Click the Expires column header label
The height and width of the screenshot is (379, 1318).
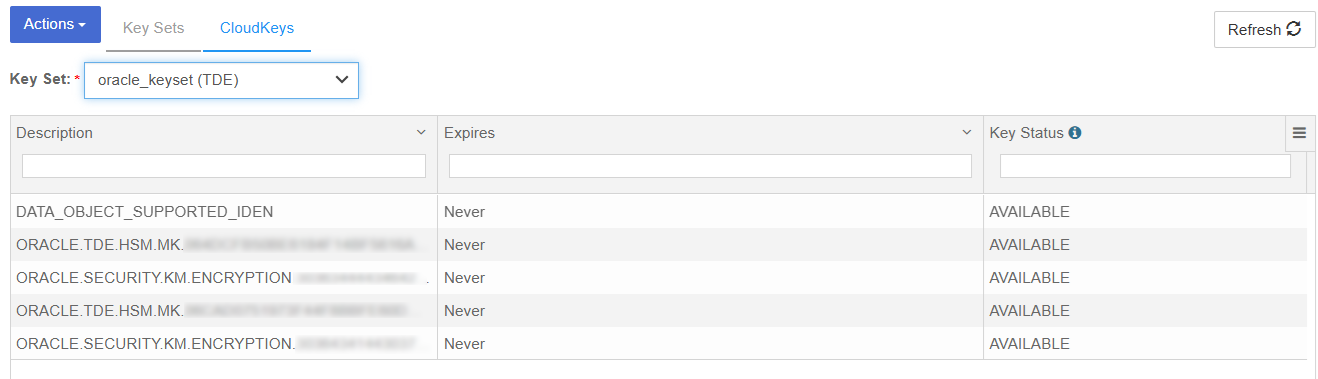469,133
